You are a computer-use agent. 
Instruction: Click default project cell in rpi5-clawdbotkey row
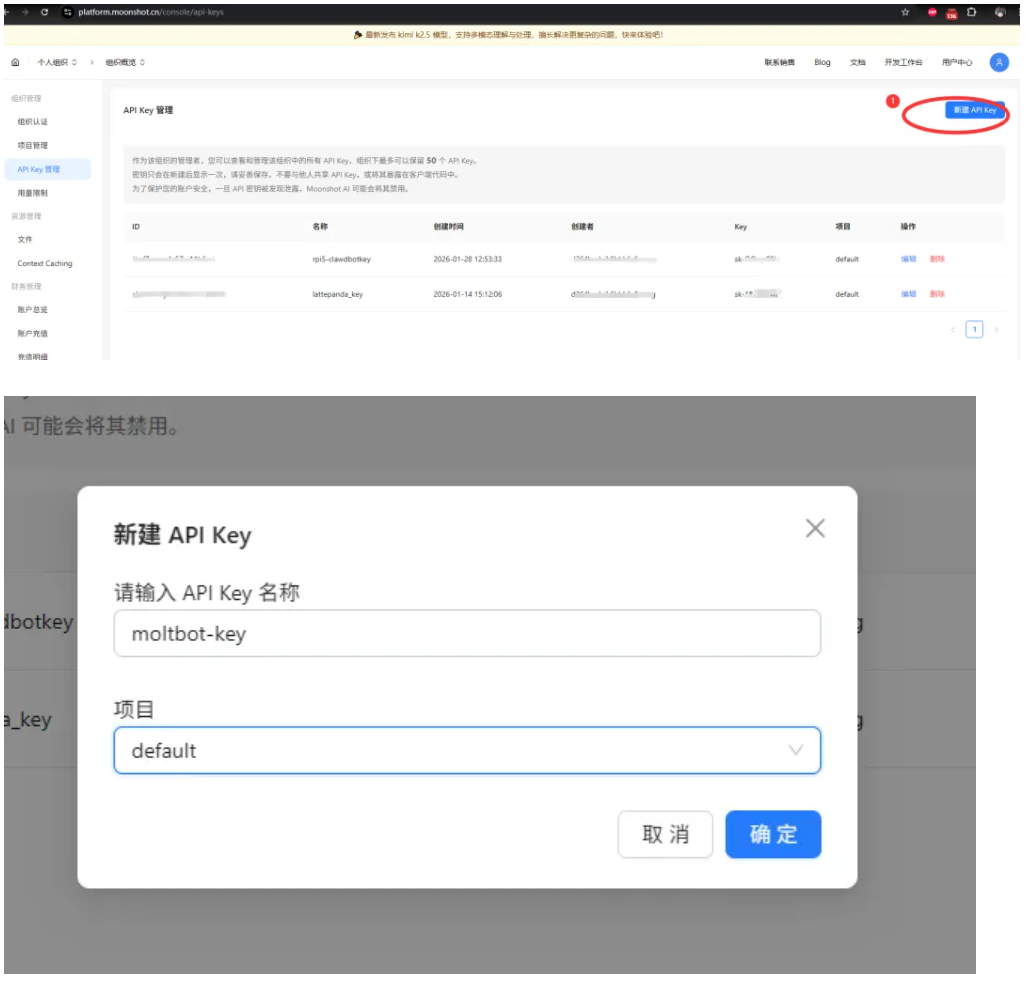coord(847,259)
